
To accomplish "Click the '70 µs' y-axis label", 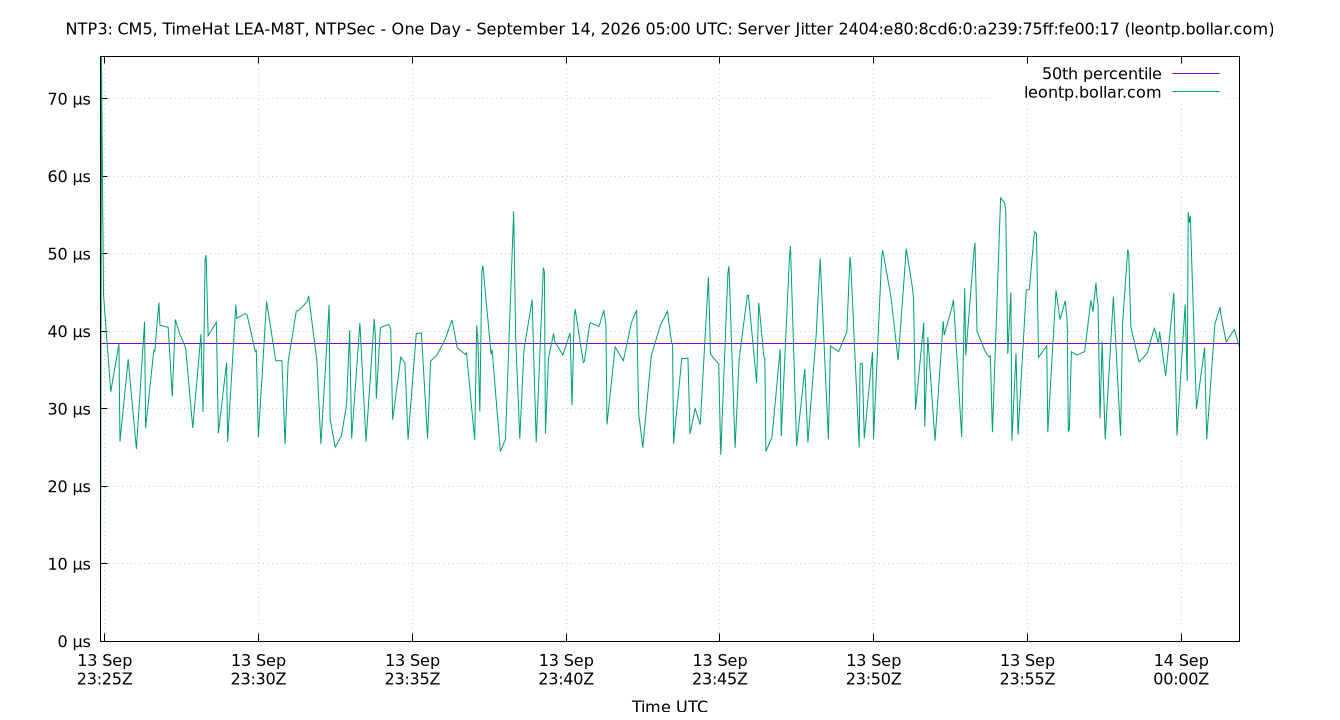I will pos(68,99).
